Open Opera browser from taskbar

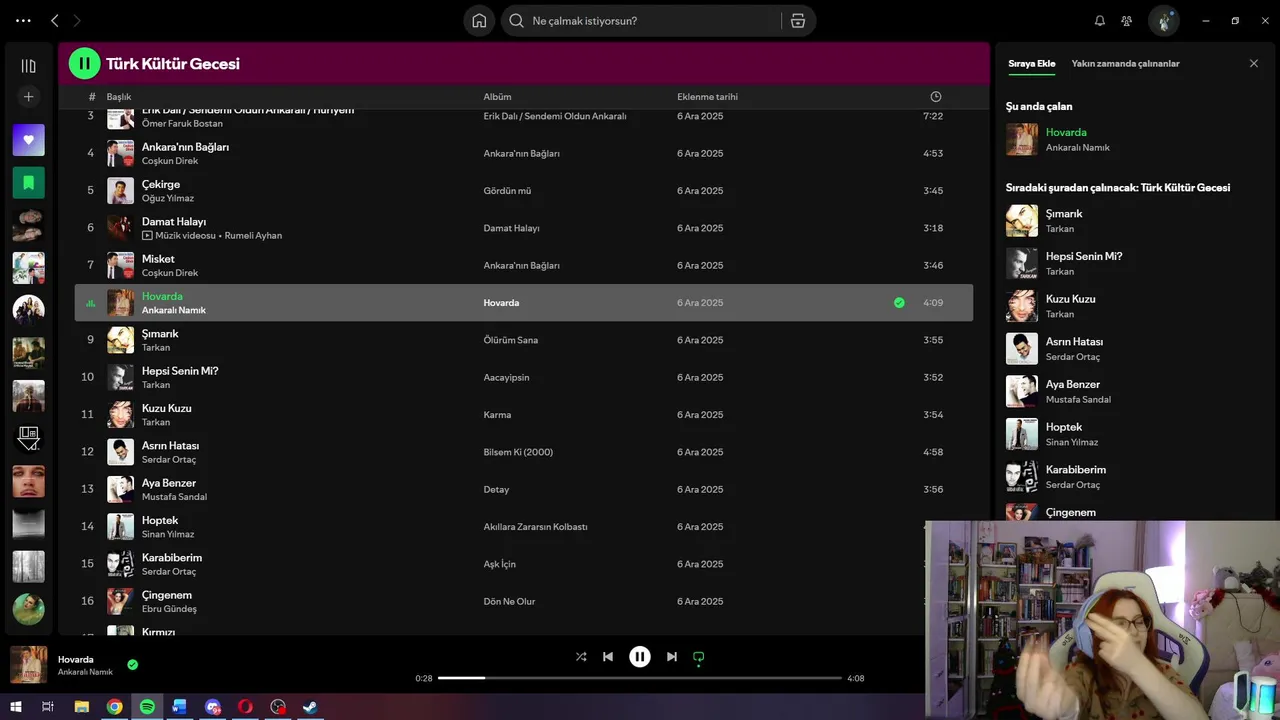pyautogui.click(x=245, y=707)
